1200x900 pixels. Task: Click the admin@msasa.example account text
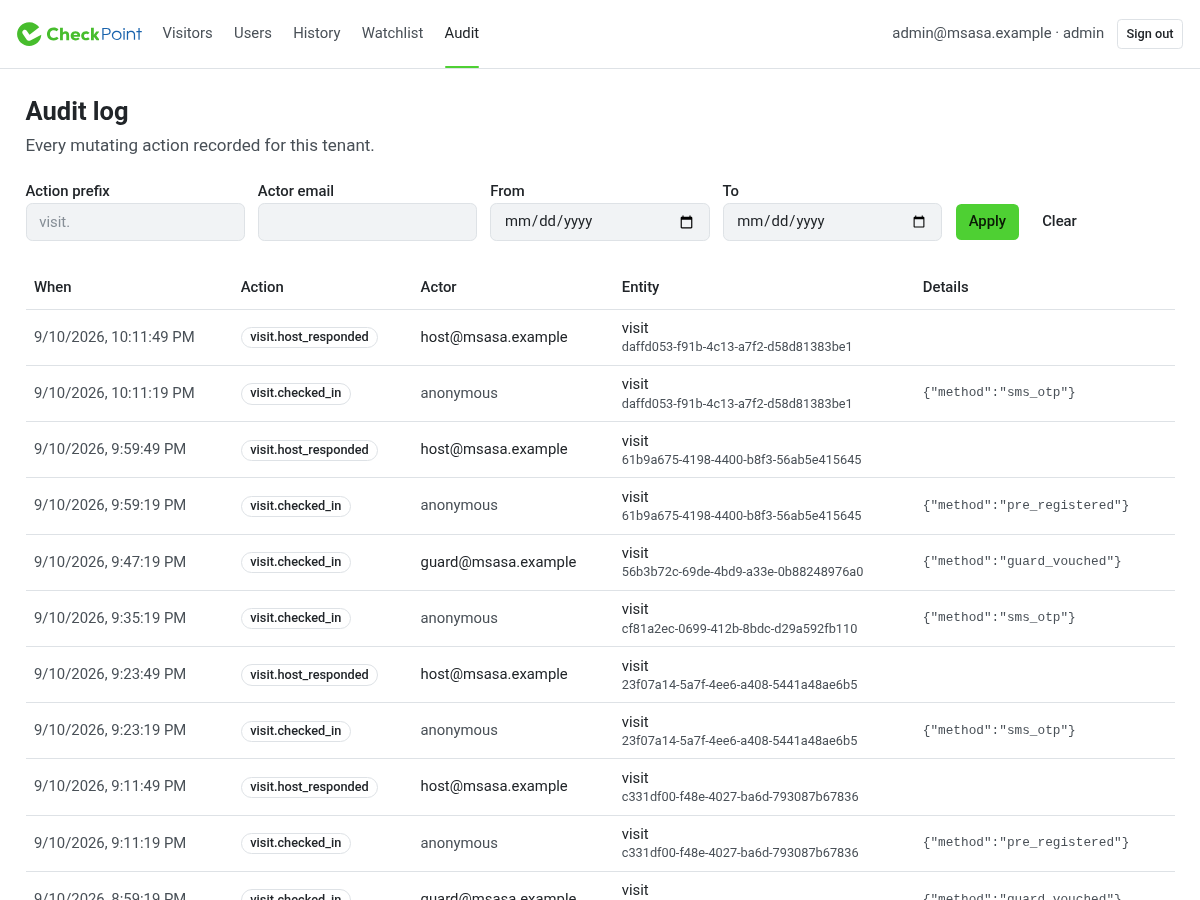tap(998, 33)
